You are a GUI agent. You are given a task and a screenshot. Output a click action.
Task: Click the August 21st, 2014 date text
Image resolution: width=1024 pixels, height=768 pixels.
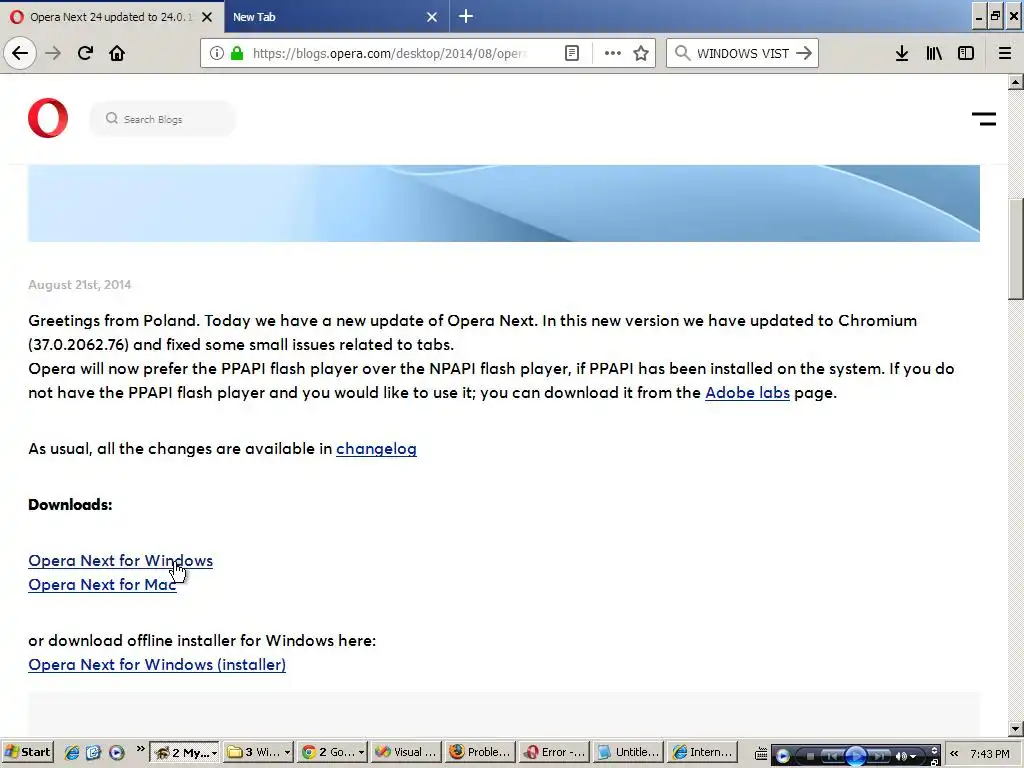coord(80,285)
